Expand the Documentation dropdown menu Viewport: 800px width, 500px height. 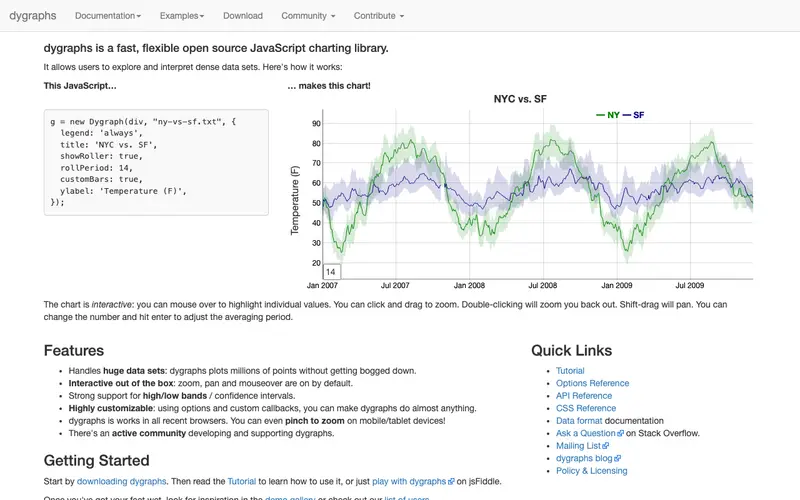[108, 16]
